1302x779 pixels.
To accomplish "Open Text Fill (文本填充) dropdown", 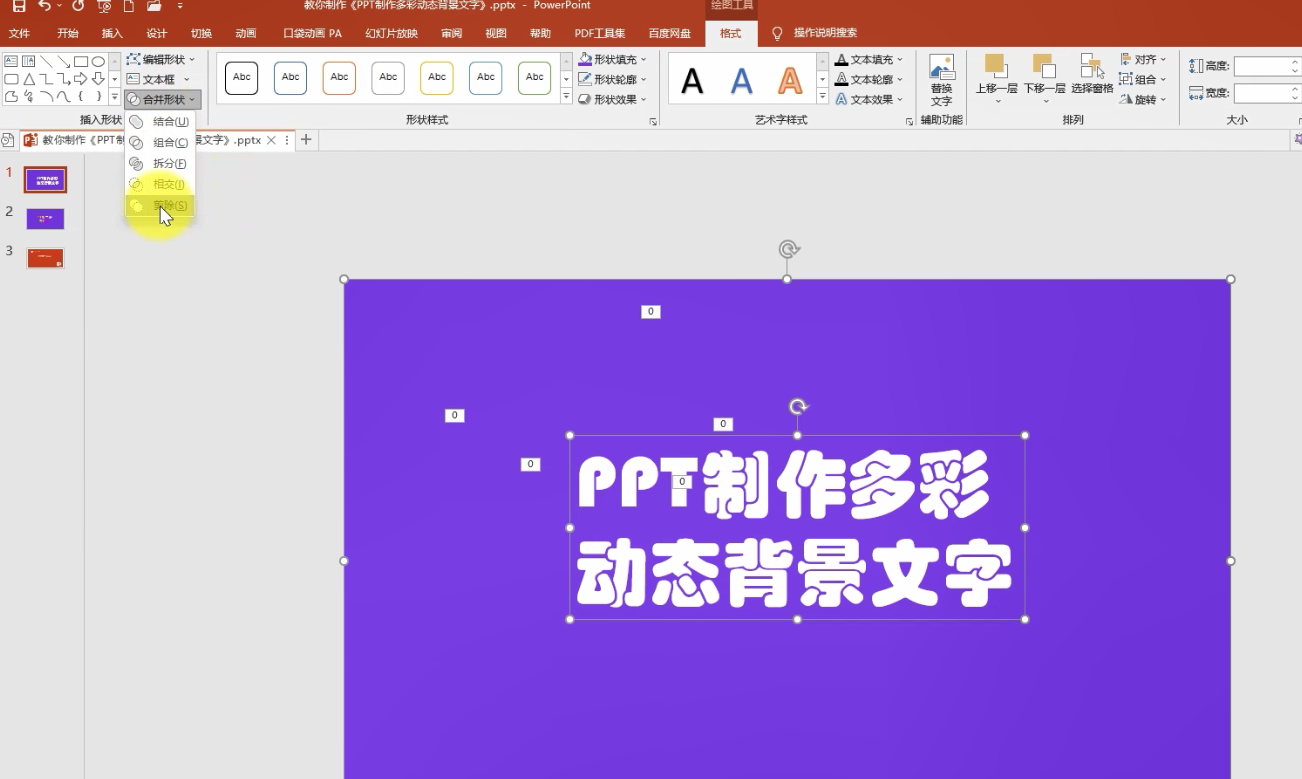I will [x=869, y=60].
